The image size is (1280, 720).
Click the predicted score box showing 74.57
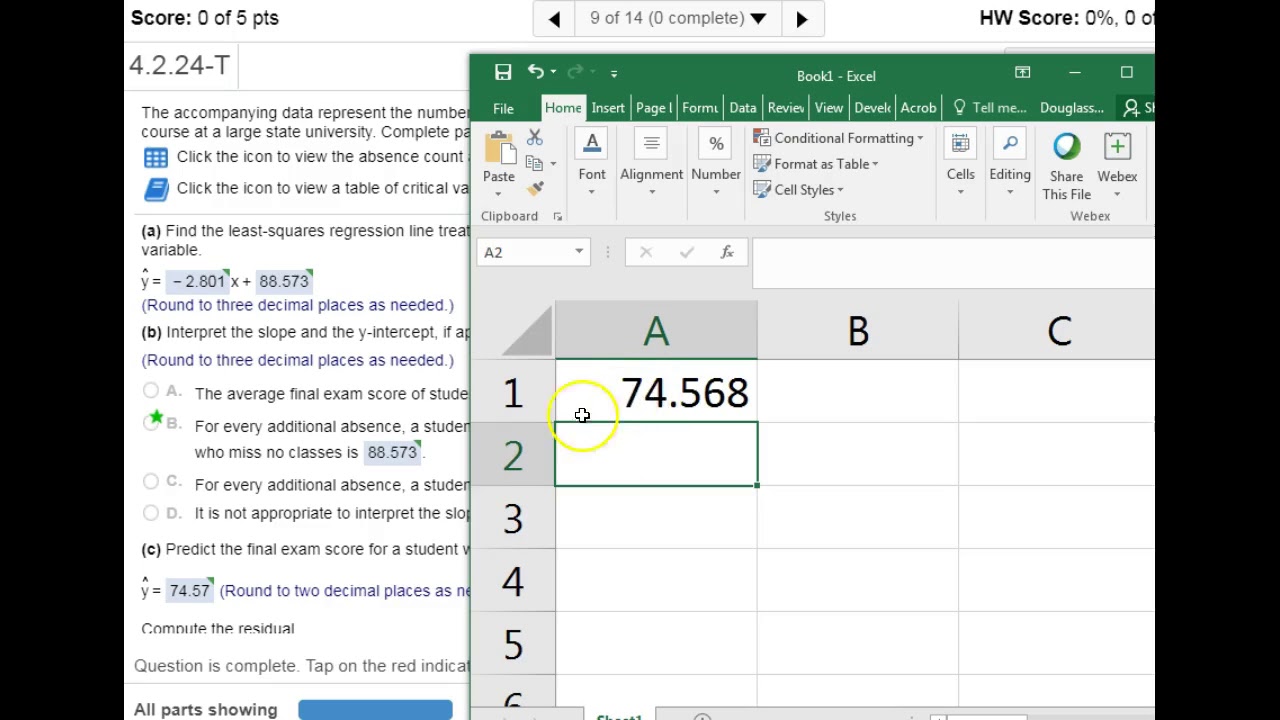190,590
